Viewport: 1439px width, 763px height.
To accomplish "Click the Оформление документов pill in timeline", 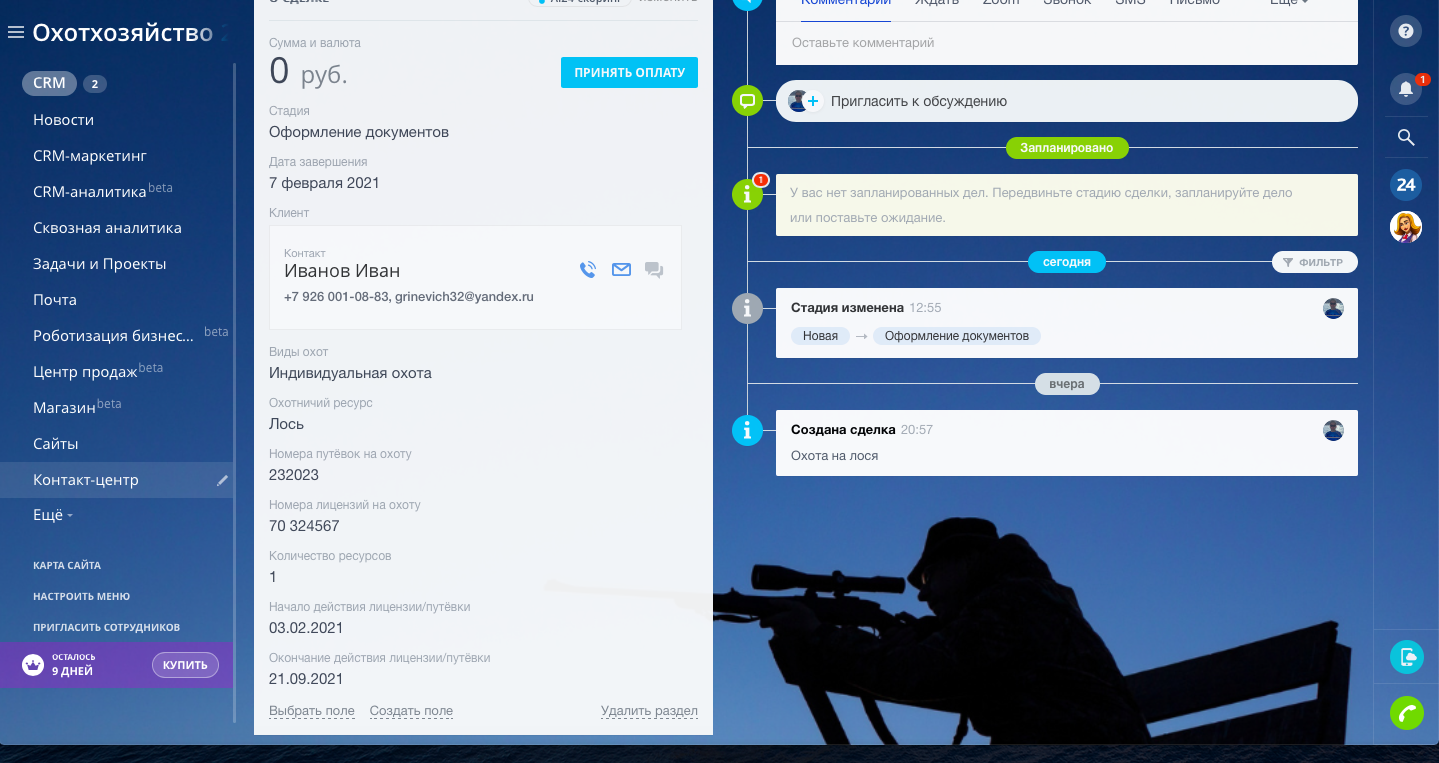I will pos(957,336).
